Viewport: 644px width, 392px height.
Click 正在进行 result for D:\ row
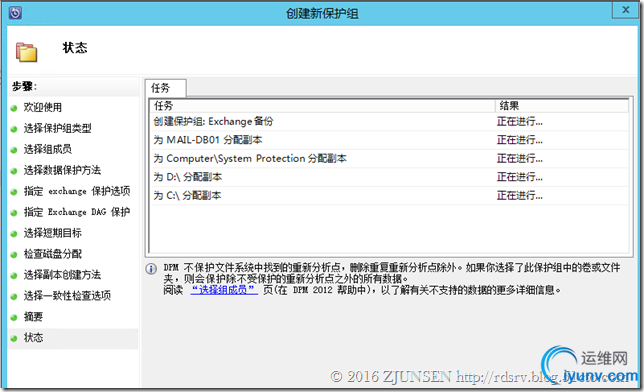point(520,177)
